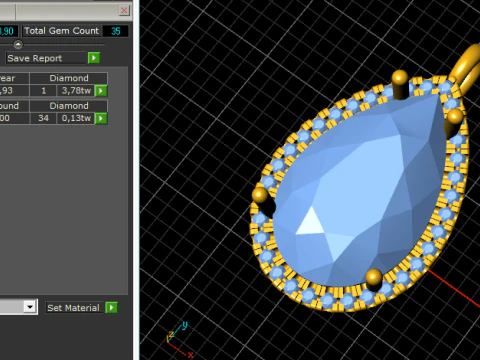Click the Save Report button

pos(47,58)
